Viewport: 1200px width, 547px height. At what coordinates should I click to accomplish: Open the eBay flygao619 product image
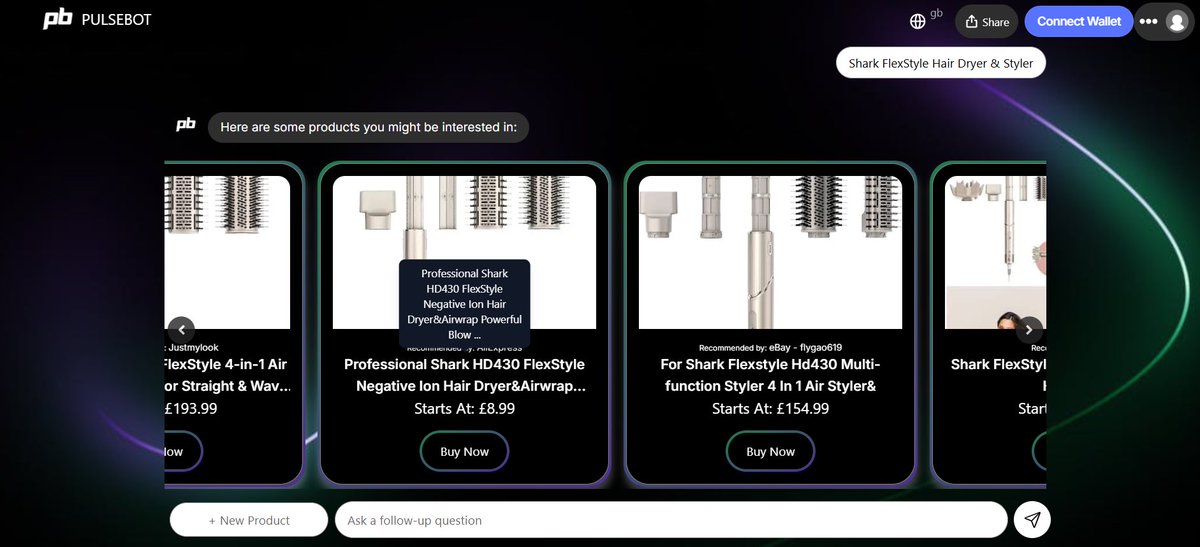770,252
